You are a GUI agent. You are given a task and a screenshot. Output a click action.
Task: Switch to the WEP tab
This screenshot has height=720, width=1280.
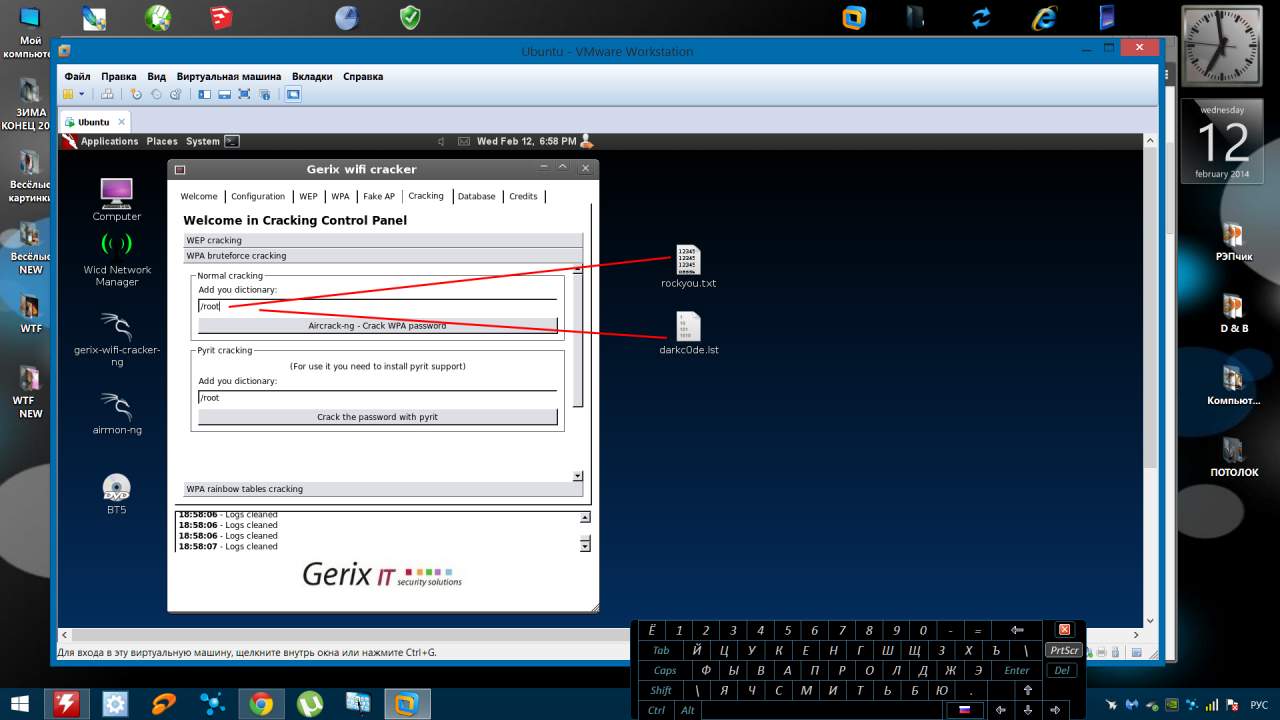308,196
